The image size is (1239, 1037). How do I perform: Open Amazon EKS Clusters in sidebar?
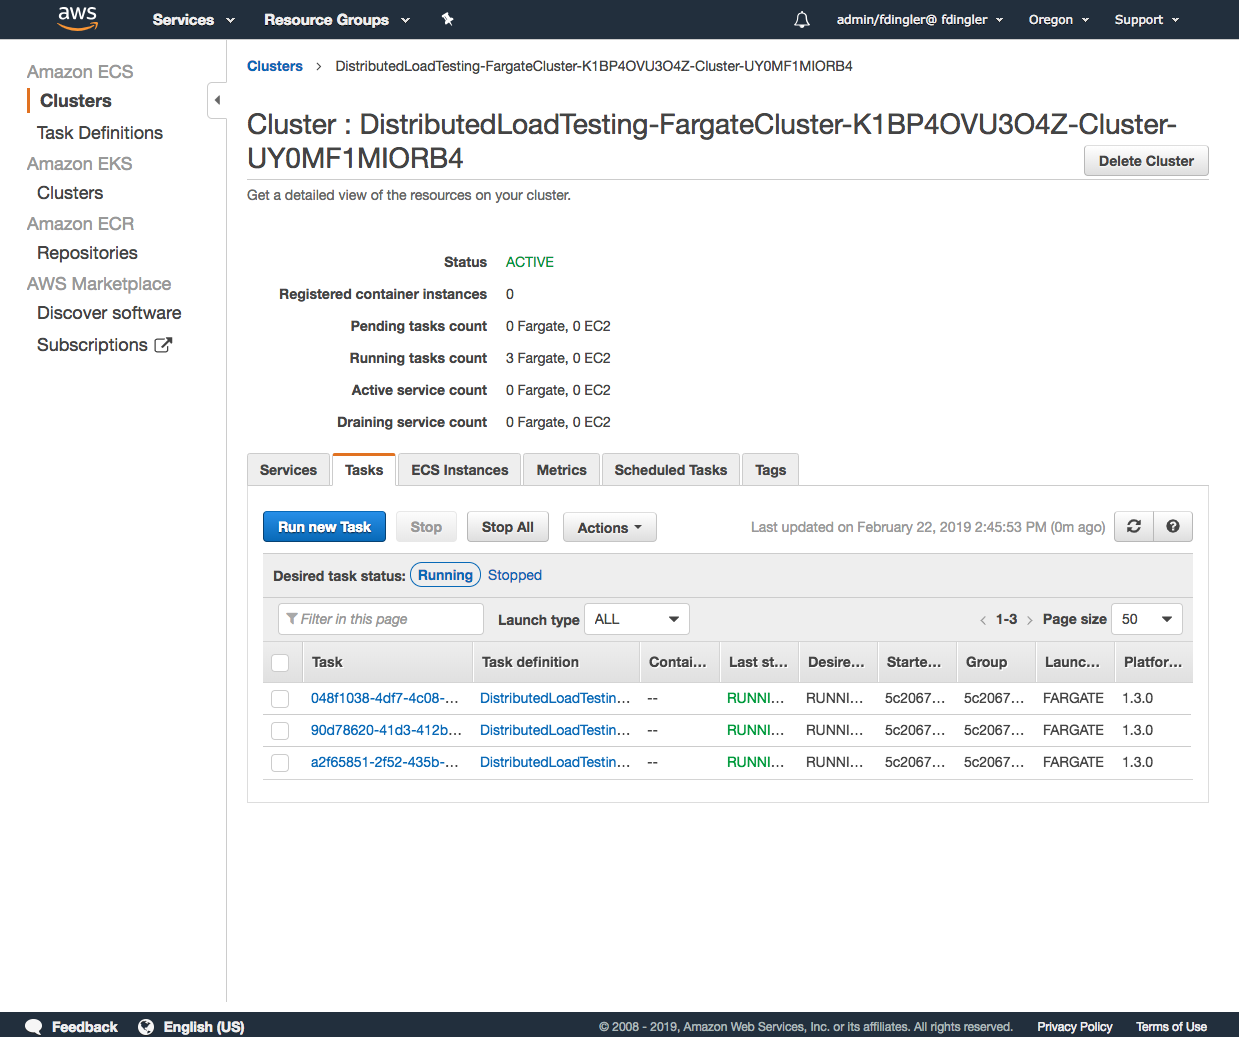coord(70,193)
